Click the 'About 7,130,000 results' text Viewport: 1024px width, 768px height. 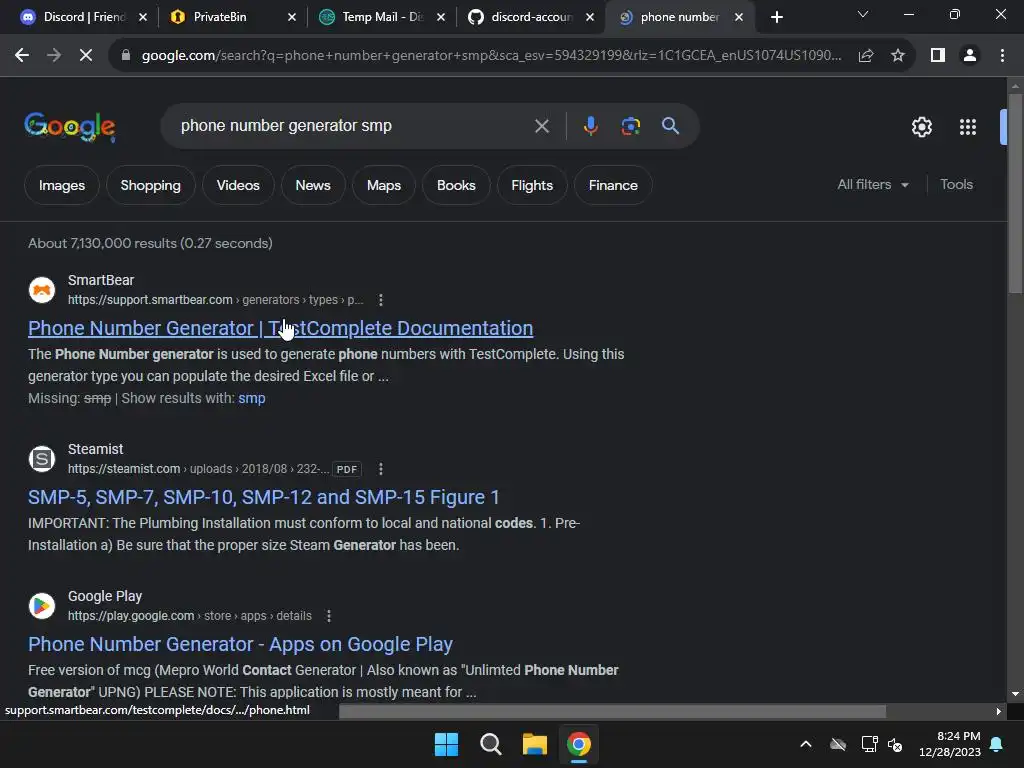[150, 243]
